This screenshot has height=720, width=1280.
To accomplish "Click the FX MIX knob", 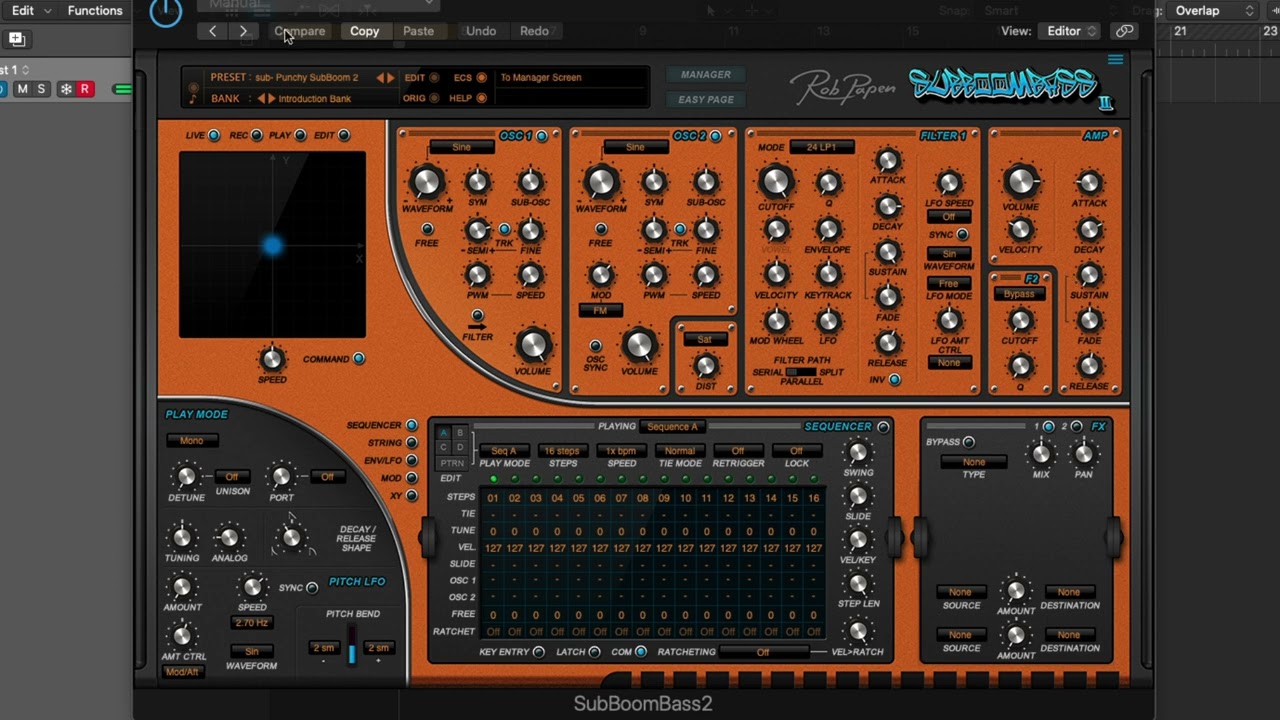I will pos(1041,454).
